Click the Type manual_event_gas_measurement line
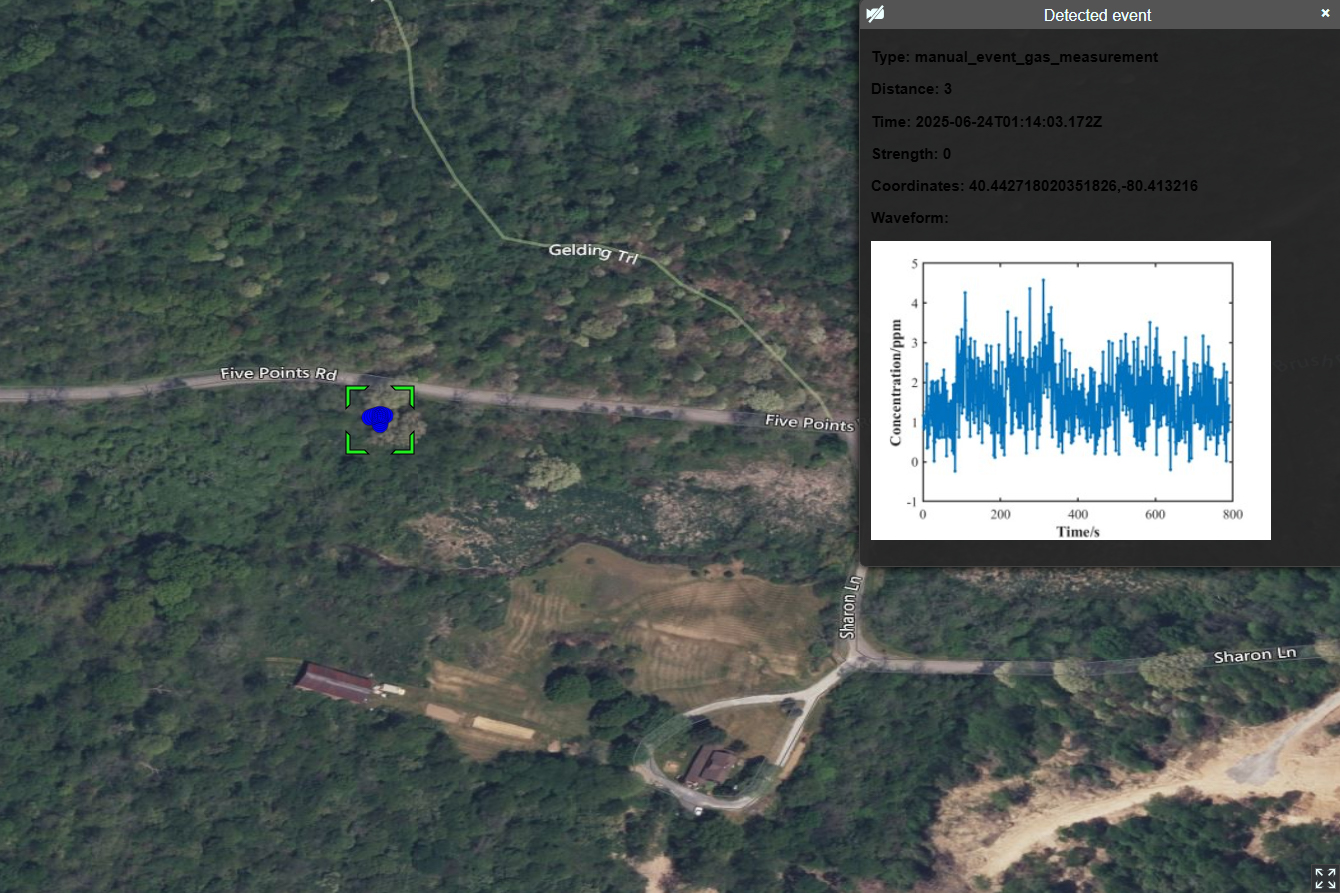1340x893 pixels. (1014, 57)
